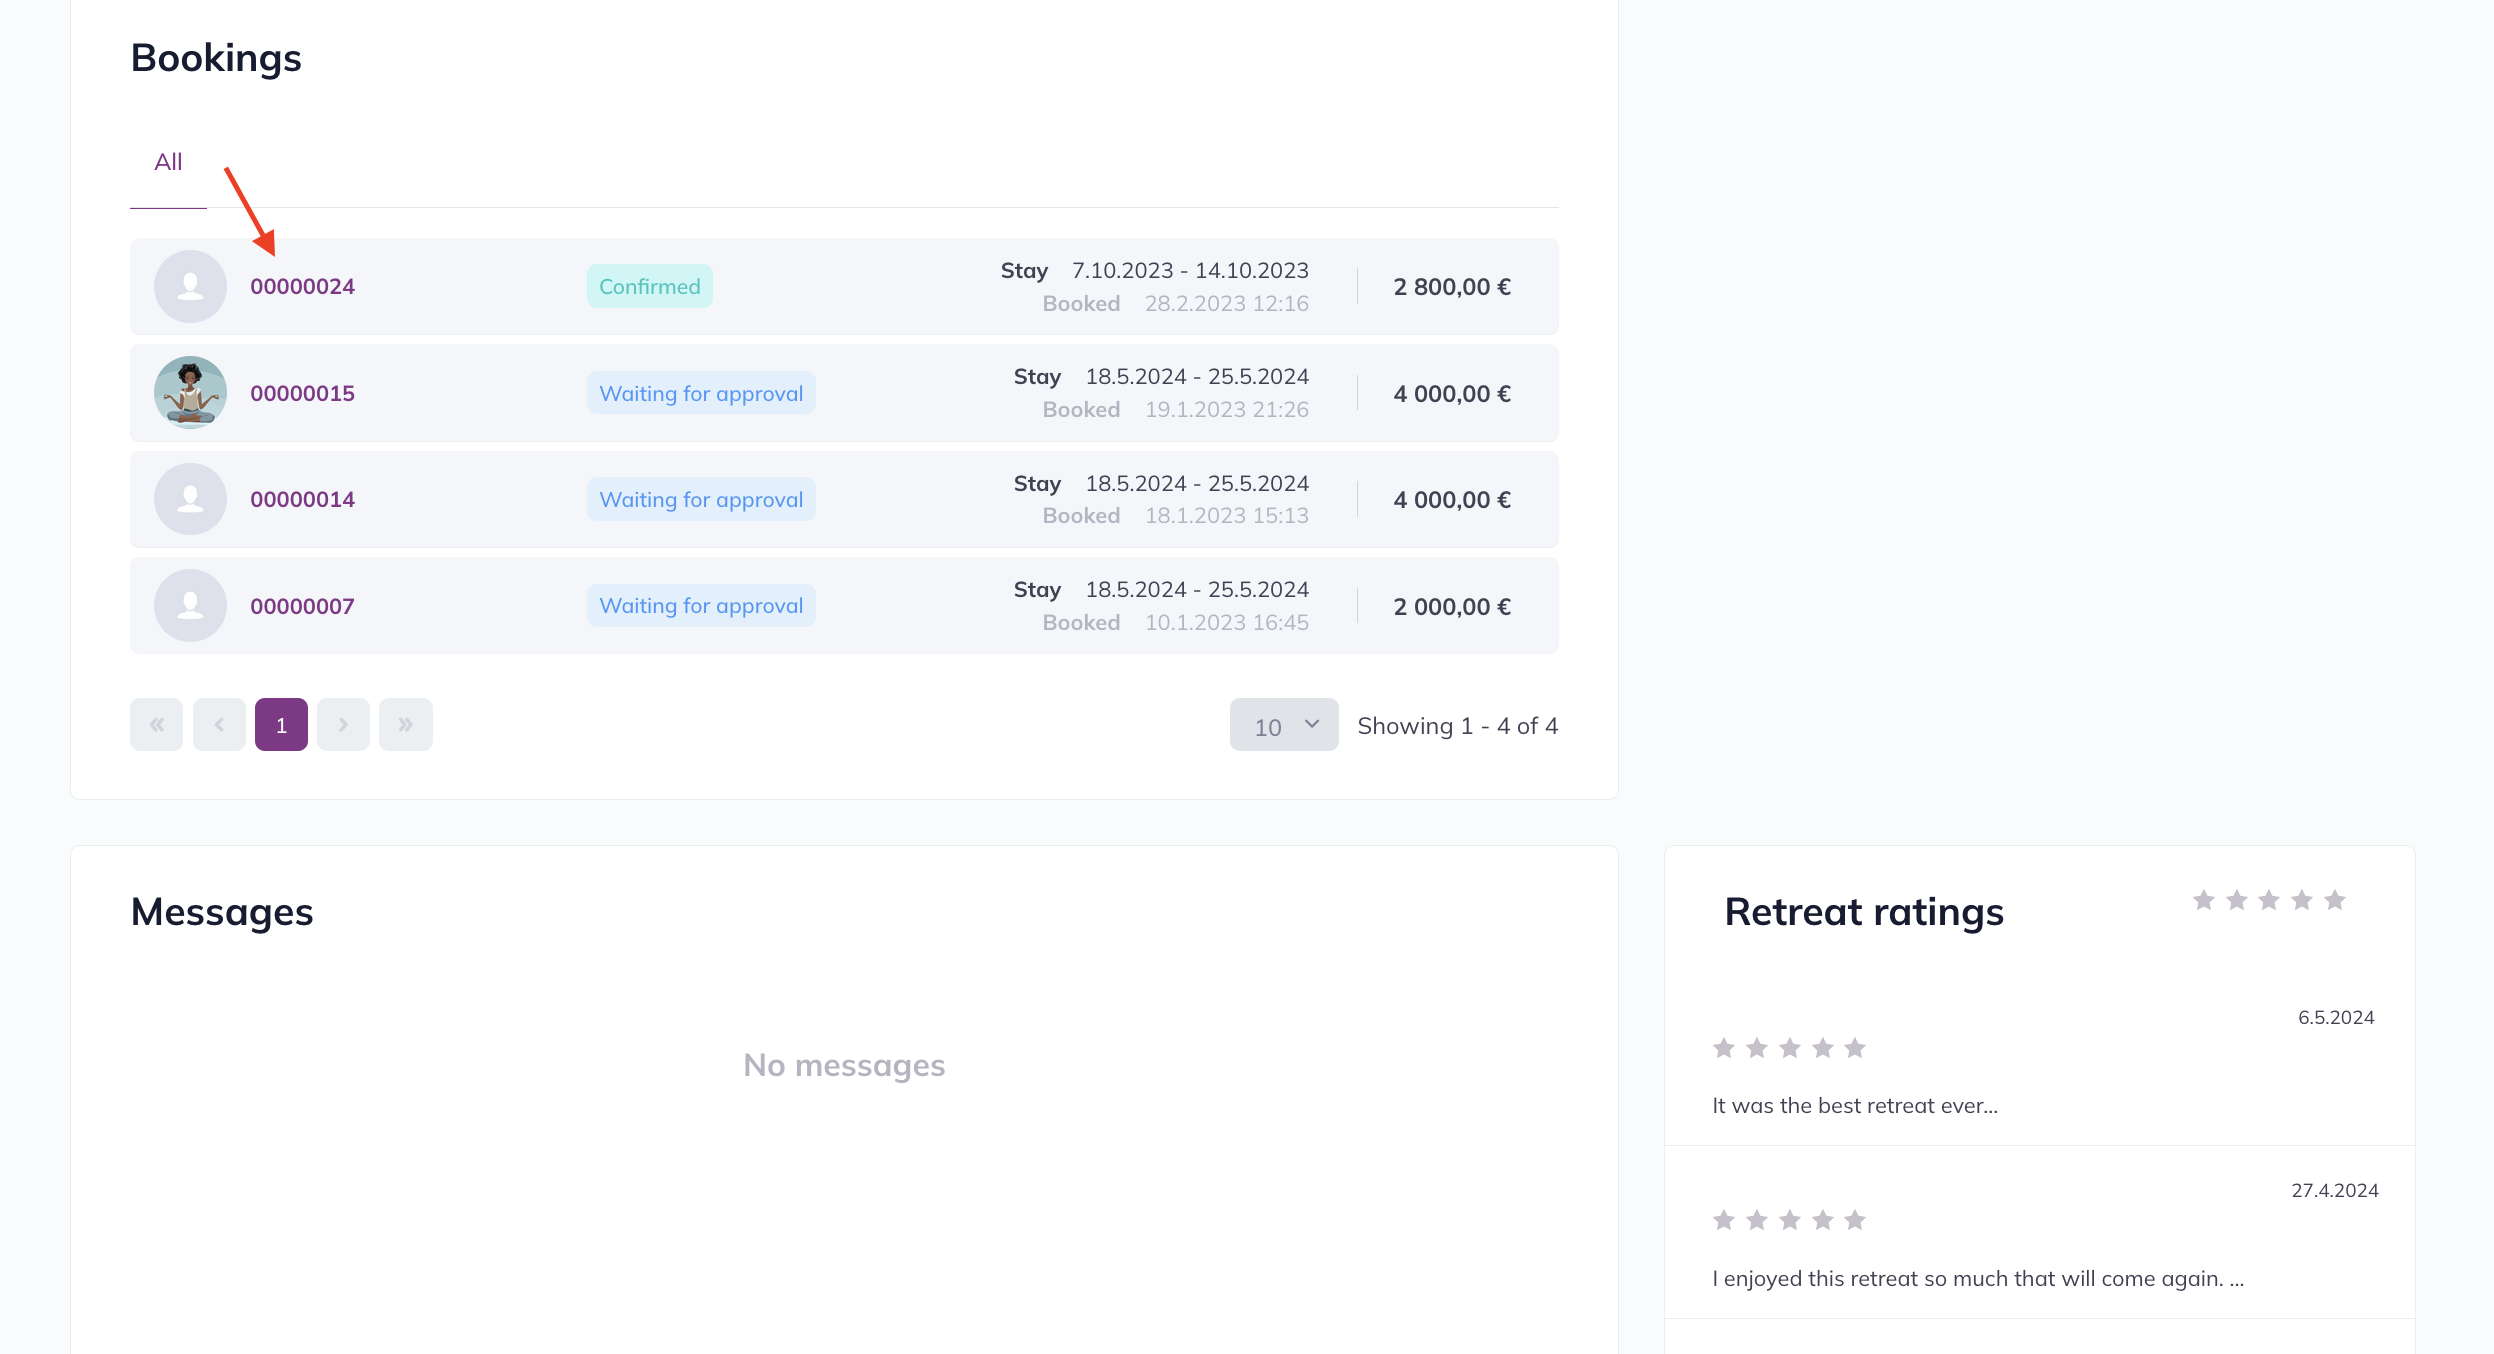The image size is (2494, 1354).
Task: Open booking 00000007
Action: pos(302,607)
